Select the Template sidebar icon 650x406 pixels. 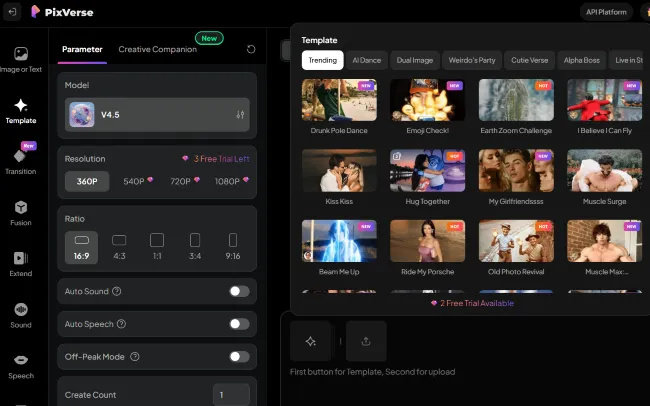21,110
